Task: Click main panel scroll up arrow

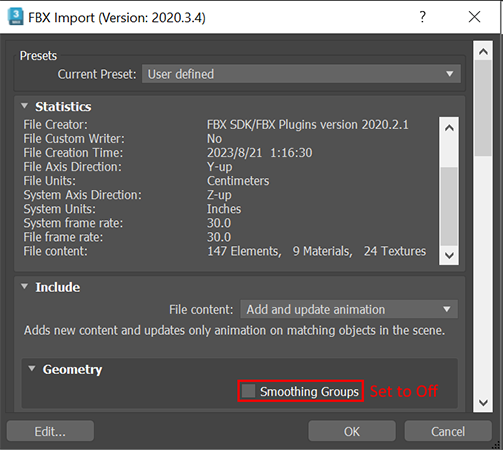Action: (x=483, y=52)
